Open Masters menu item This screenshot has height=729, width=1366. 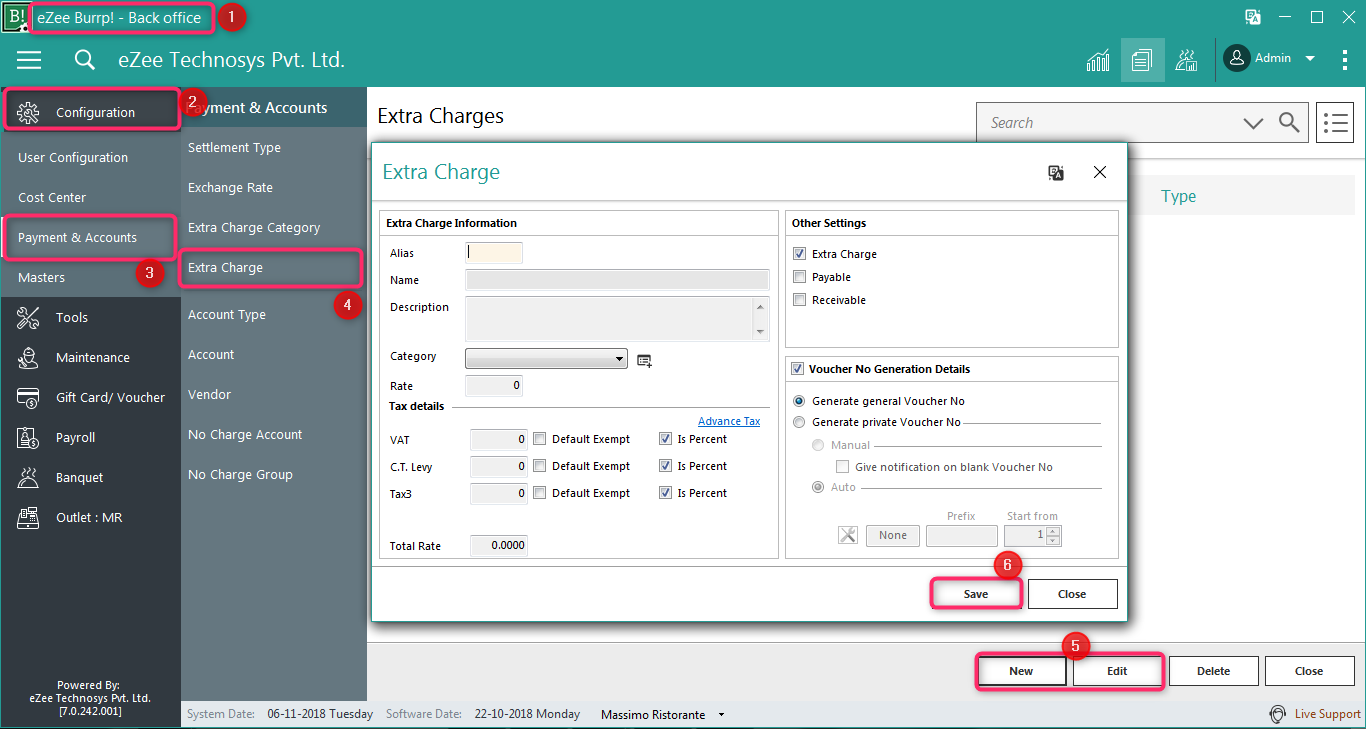point(41,278)
